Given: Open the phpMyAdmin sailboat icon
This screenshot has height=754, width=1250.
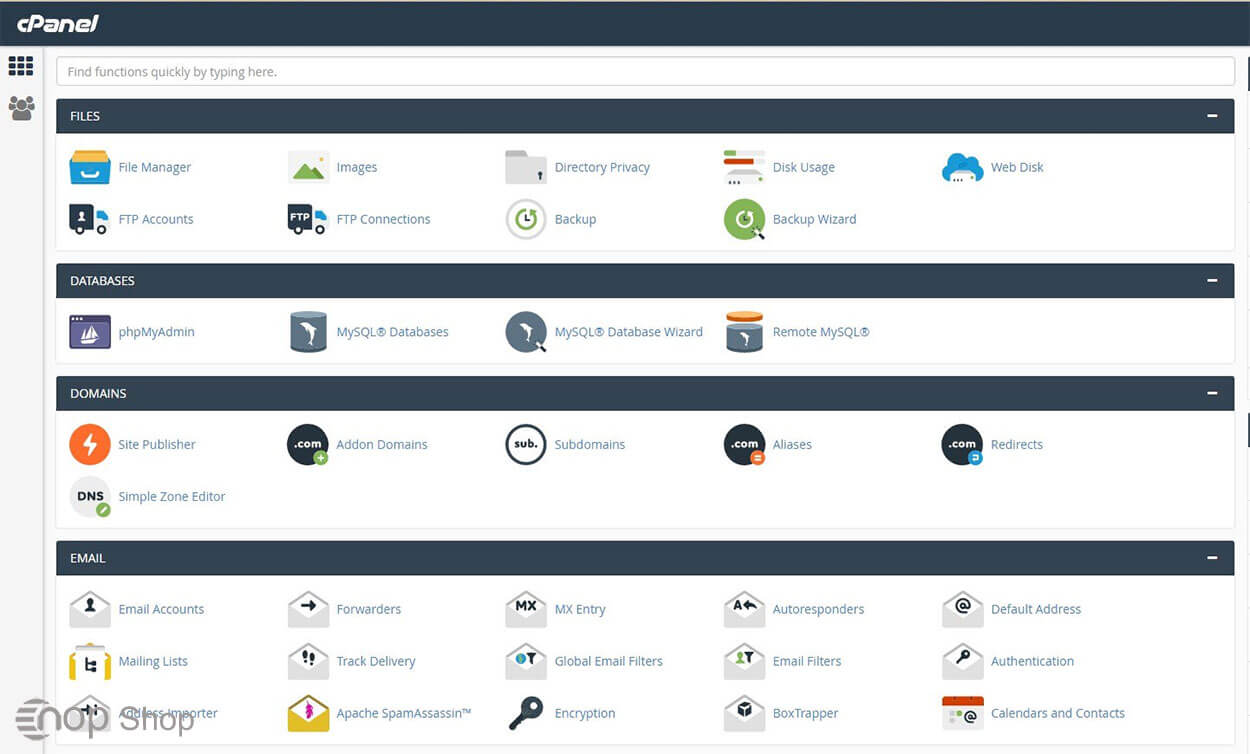Looking at the screenshot, I should click(x=89, y=331).
